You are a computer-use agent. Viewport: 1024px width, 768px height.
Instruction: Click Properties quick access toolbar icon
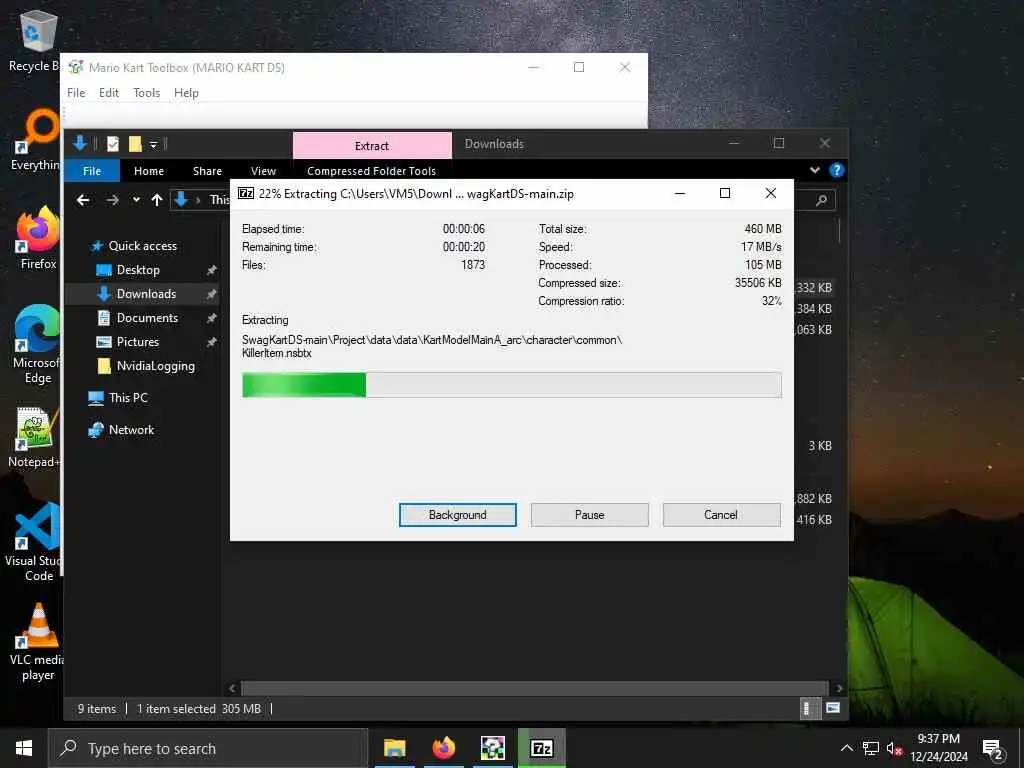113,144
